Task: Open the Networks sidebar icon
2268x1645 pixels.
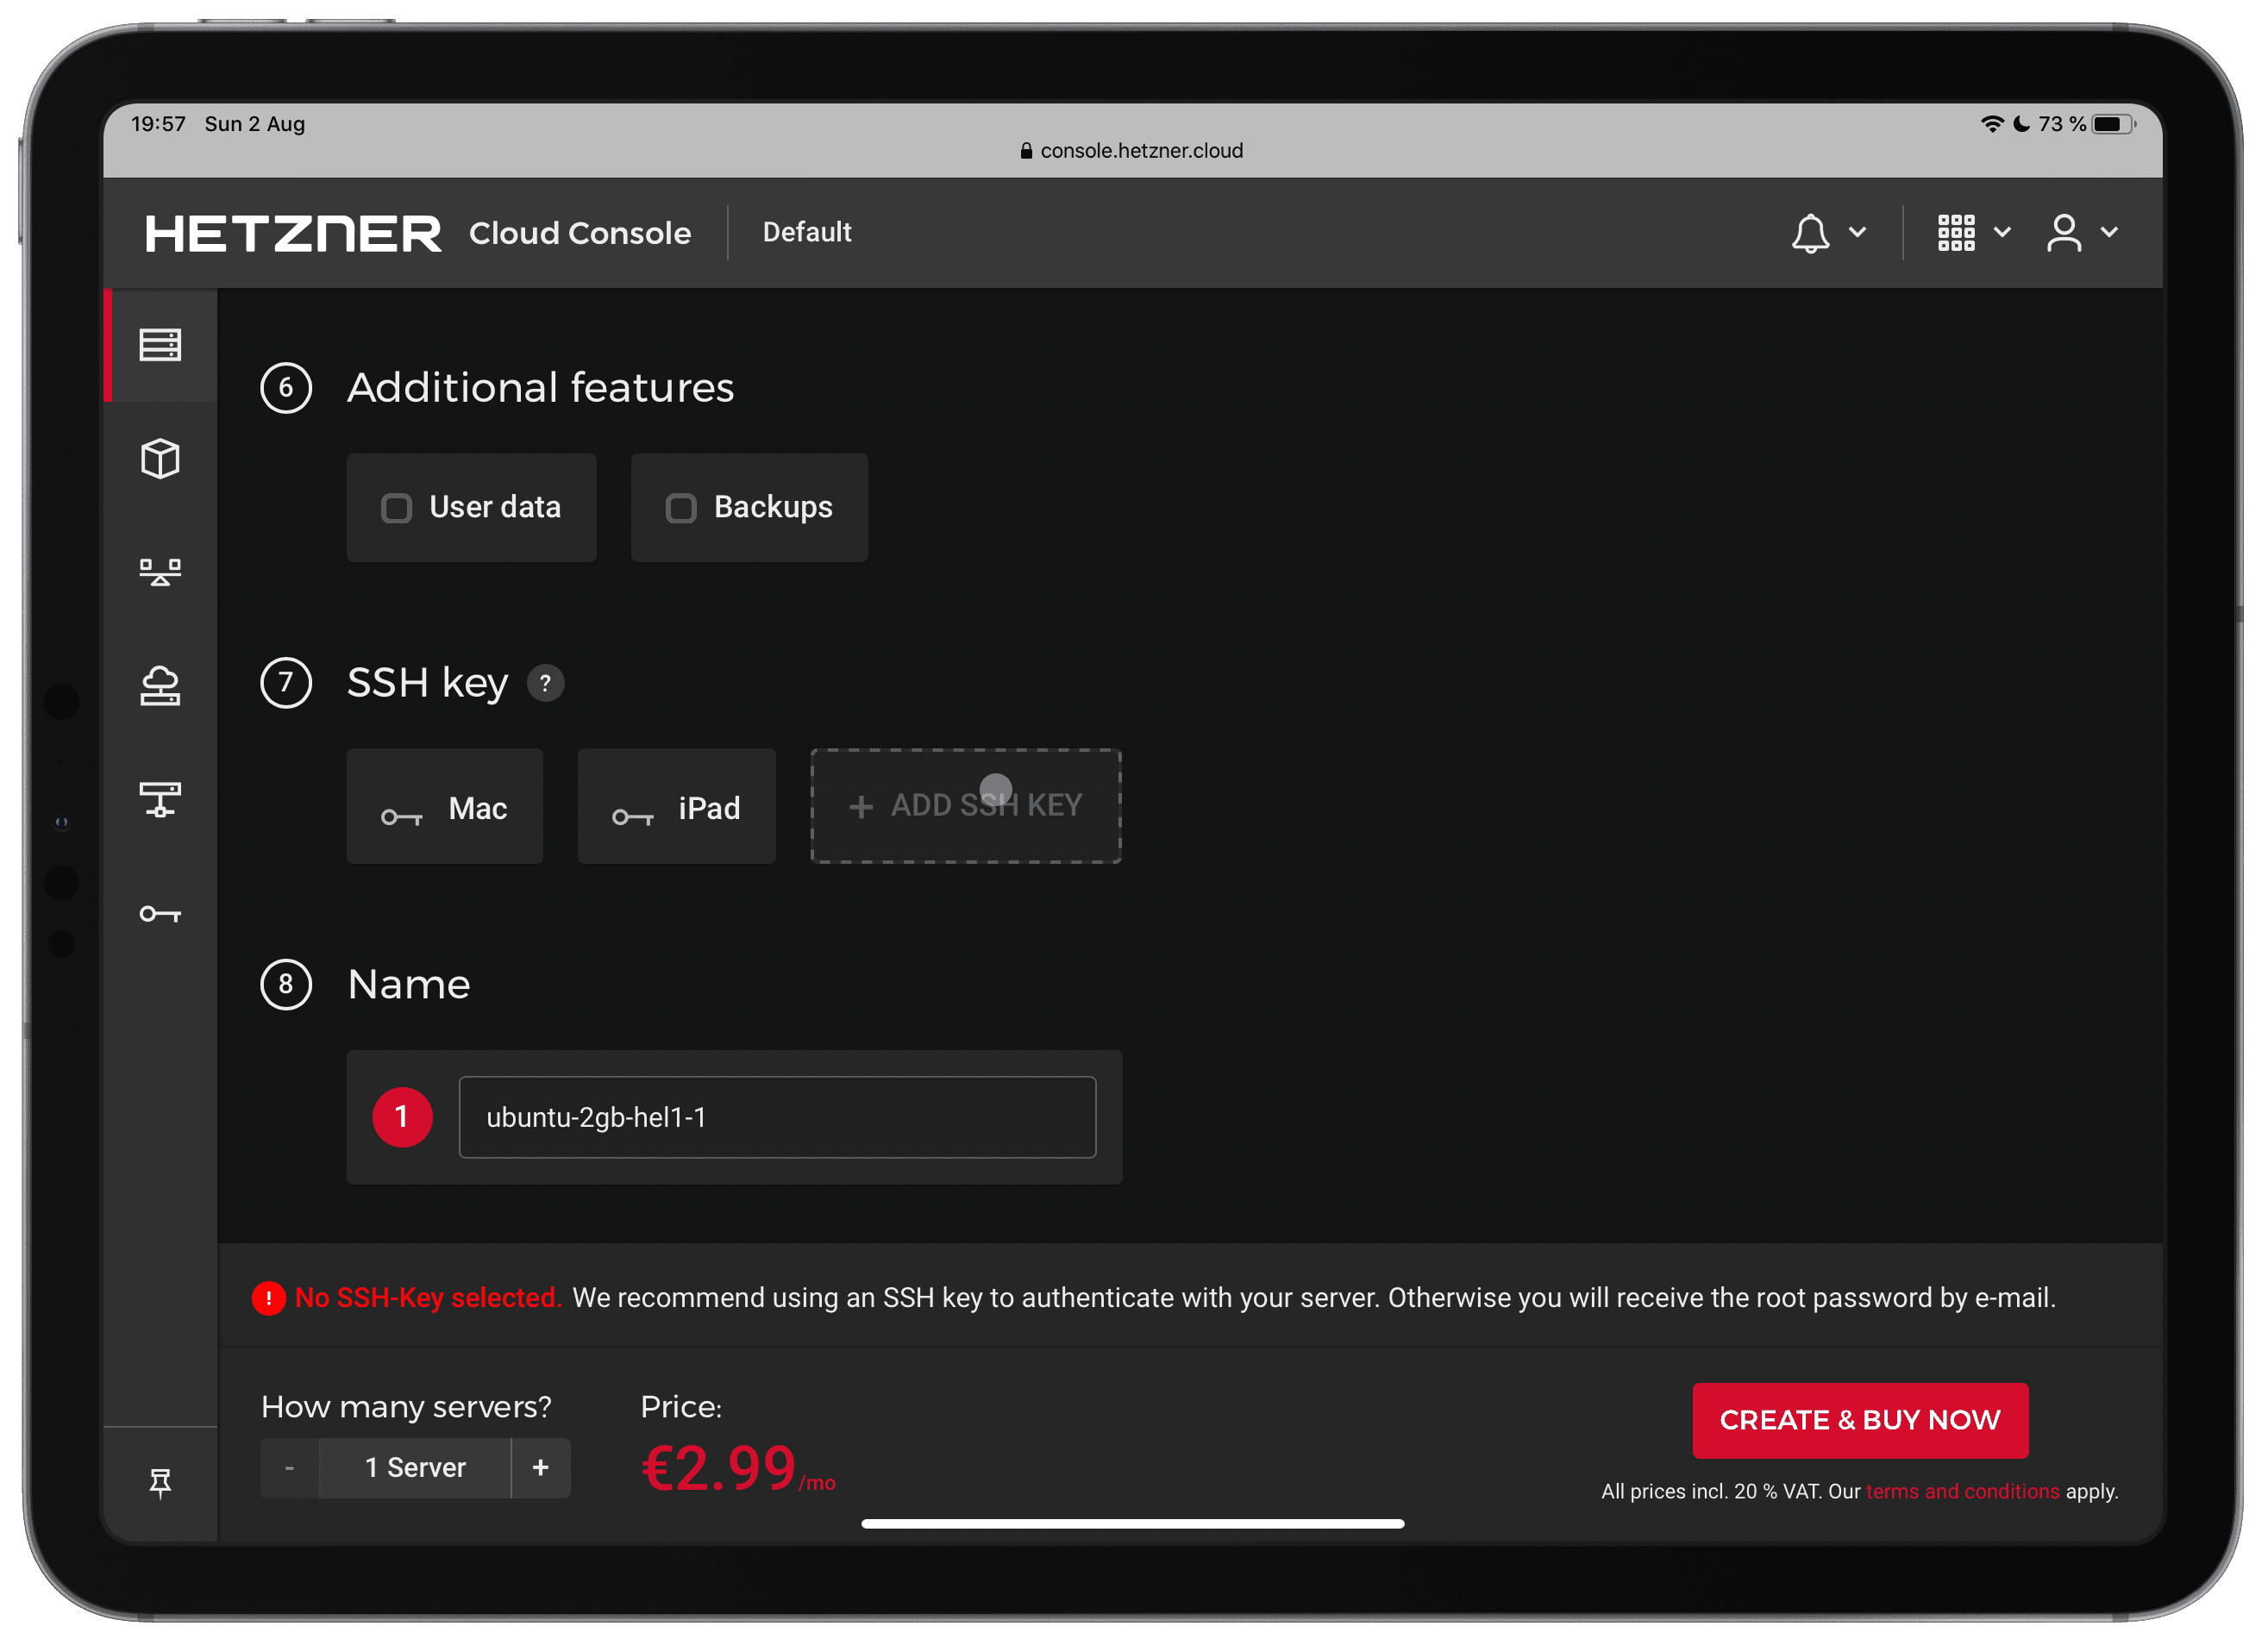Action: pos(160,800)
